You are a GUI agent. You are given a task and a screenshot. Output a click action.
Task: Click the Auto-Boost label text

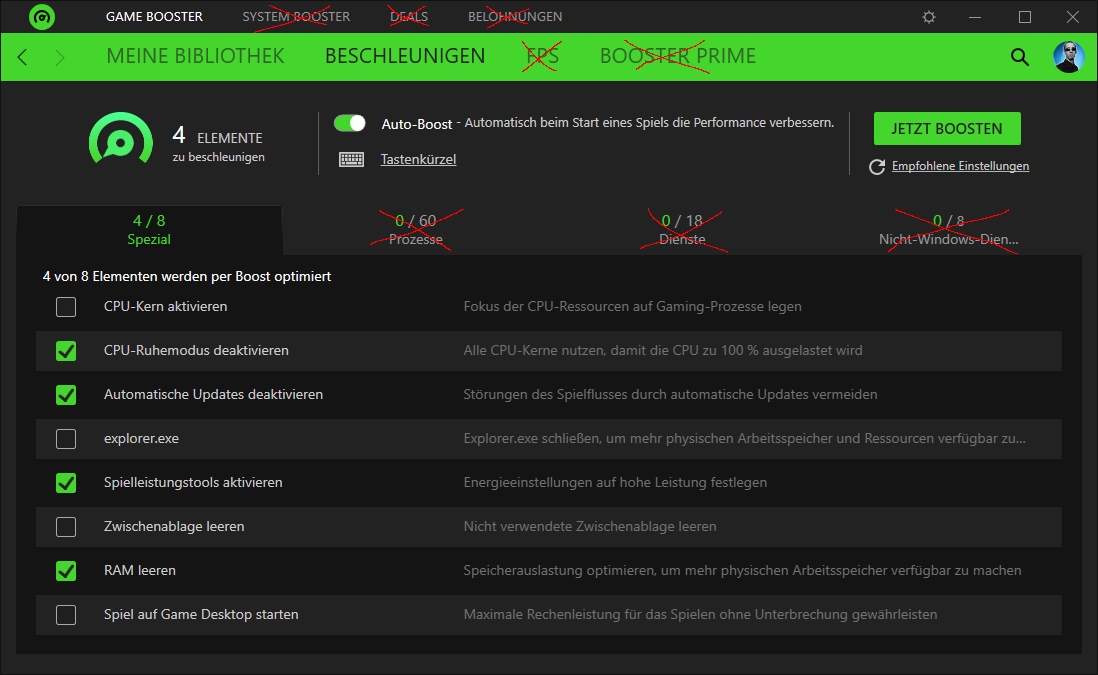pos(417,124)
